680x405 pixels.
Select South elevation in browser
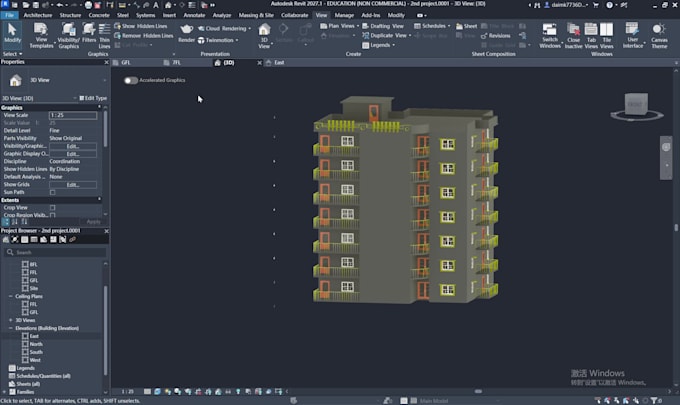[x=36, y=352]
